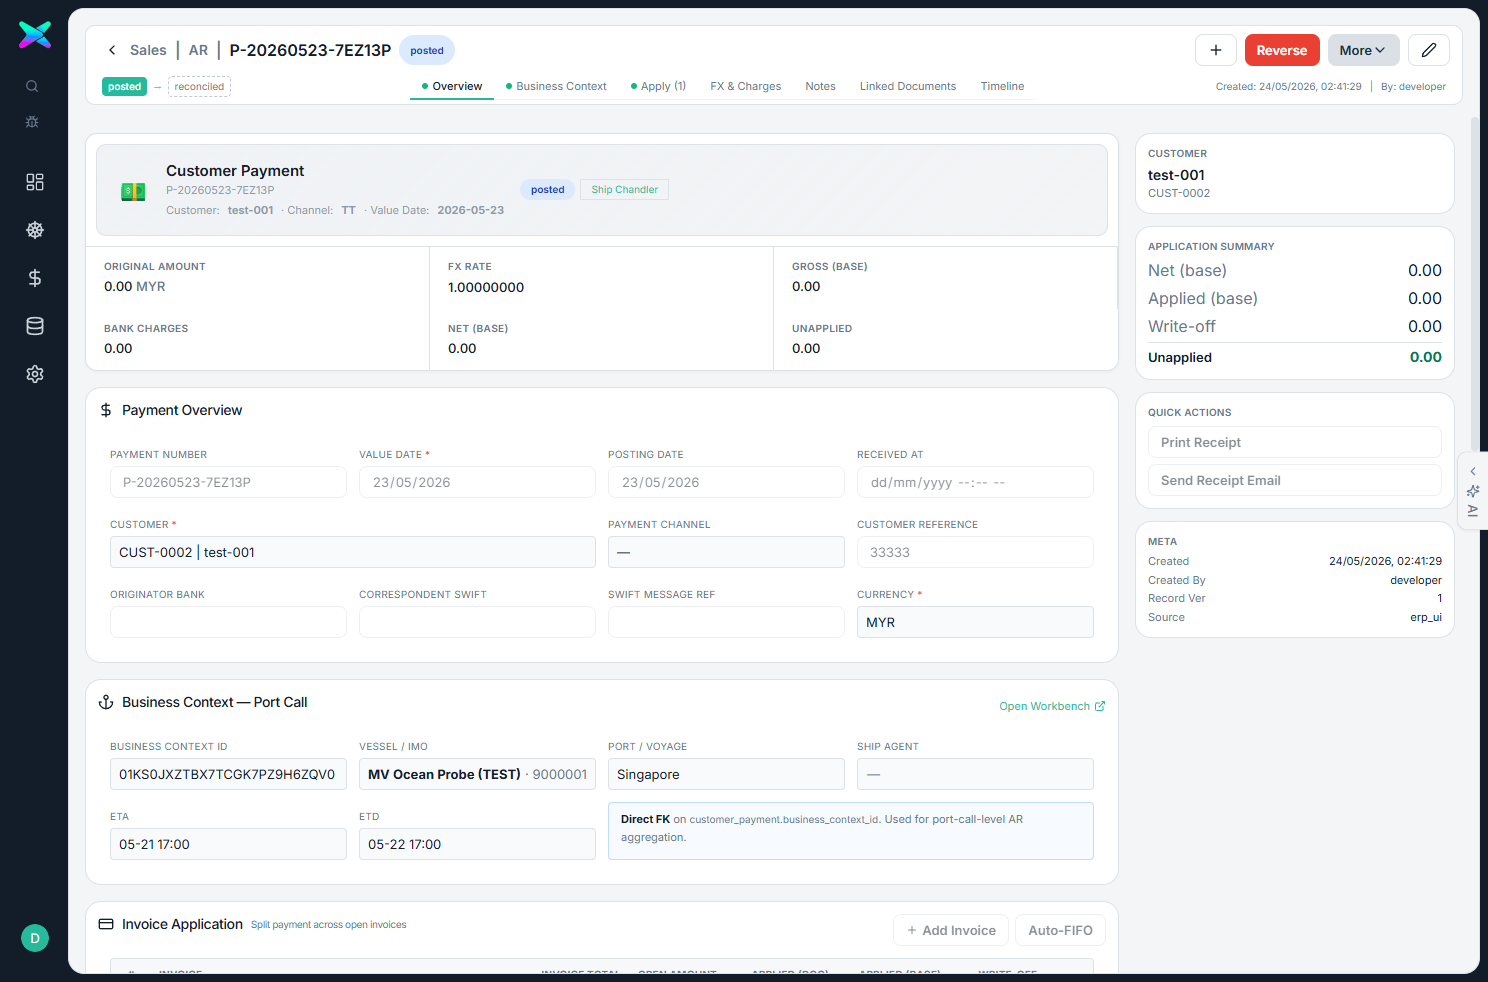Click the Ship Chandler tag
This screenshot has height=982, width=1488.
624,189
